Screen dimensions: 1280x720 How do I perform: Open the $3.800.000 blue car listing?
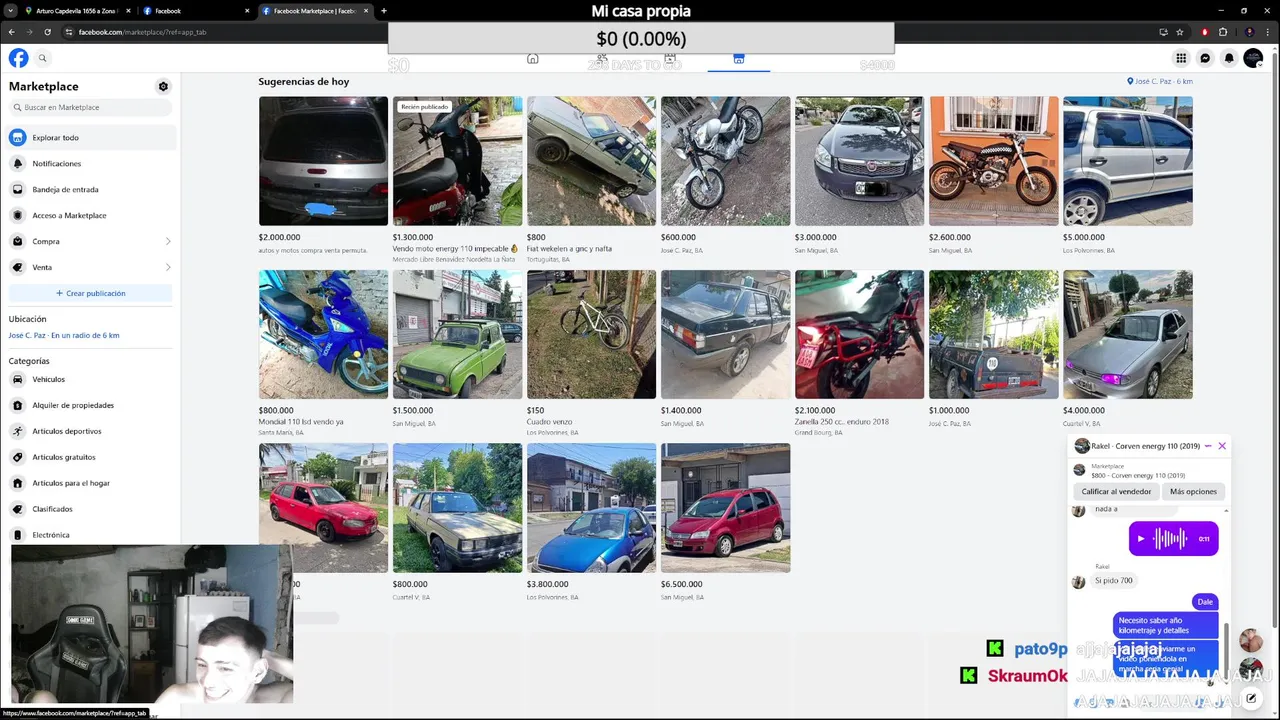click(591, 508)
